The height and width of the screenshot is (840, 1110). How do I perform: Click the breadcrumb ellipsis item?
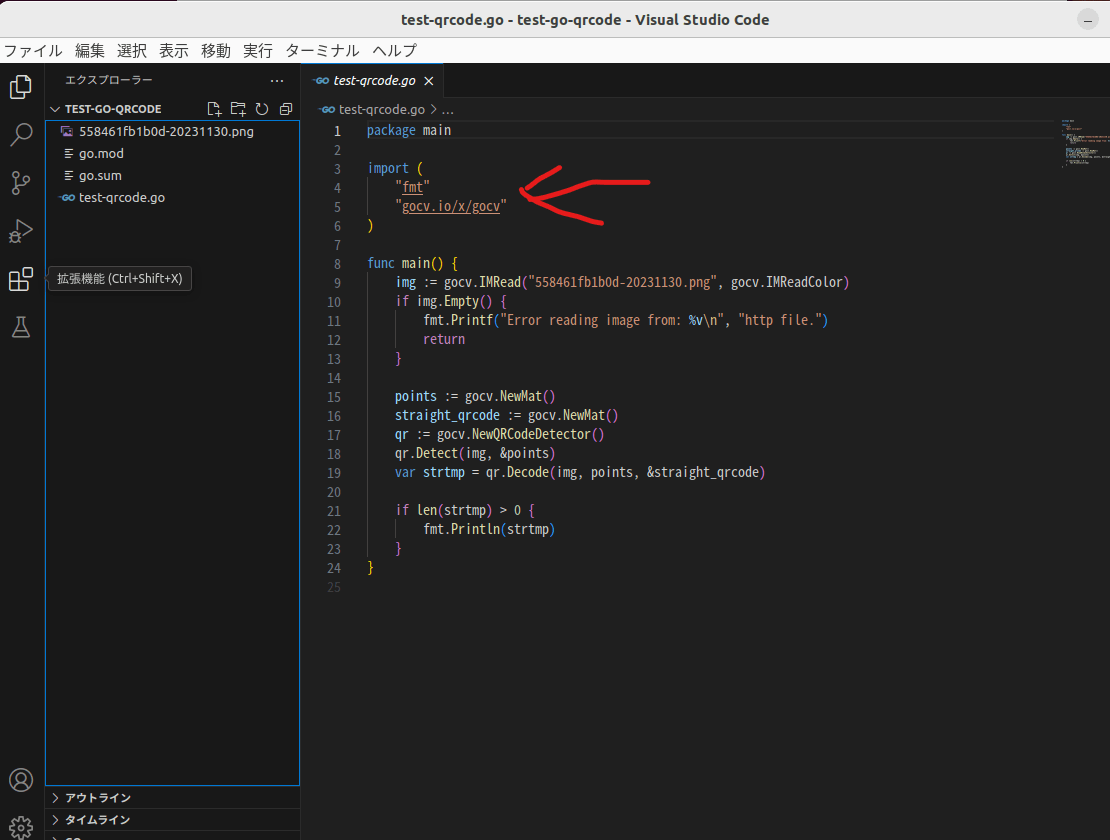pyautogui.click(x=447, y=110)
